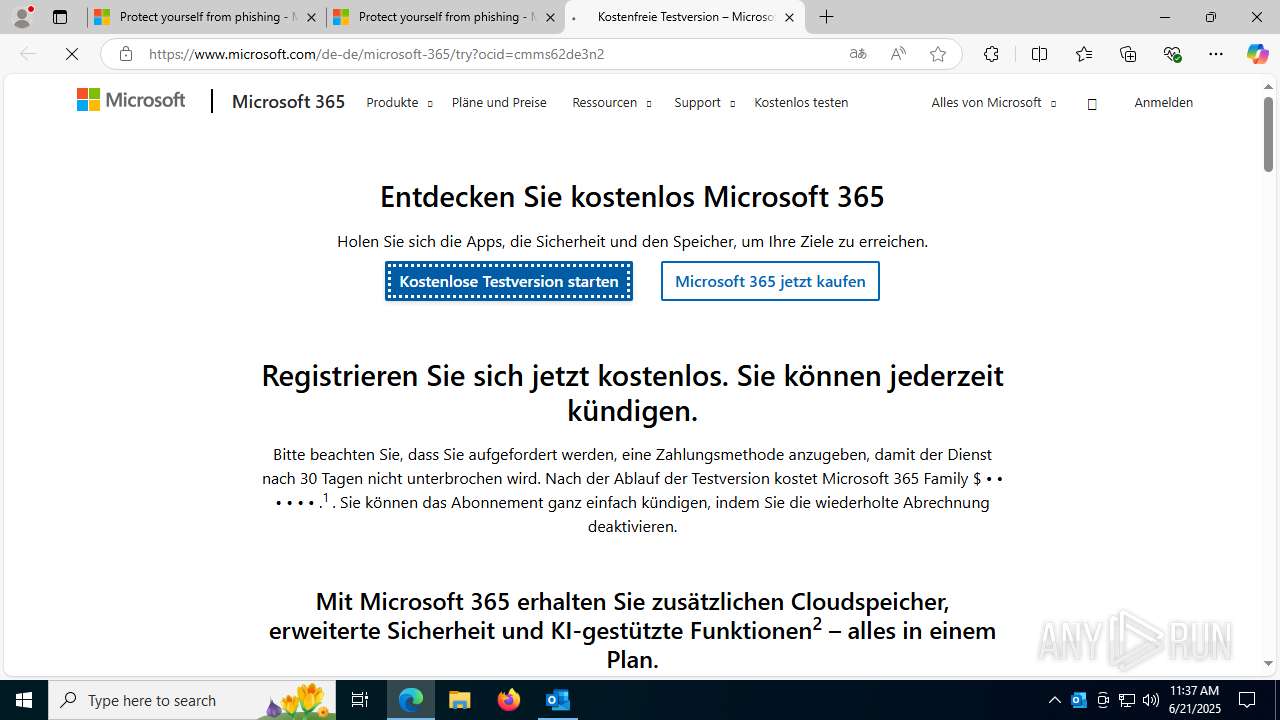Click the Edge taskbar icon
Image resolution: width=1280 pixels, height=720 pixels.
pyautogui.click(x=411, y=700)
